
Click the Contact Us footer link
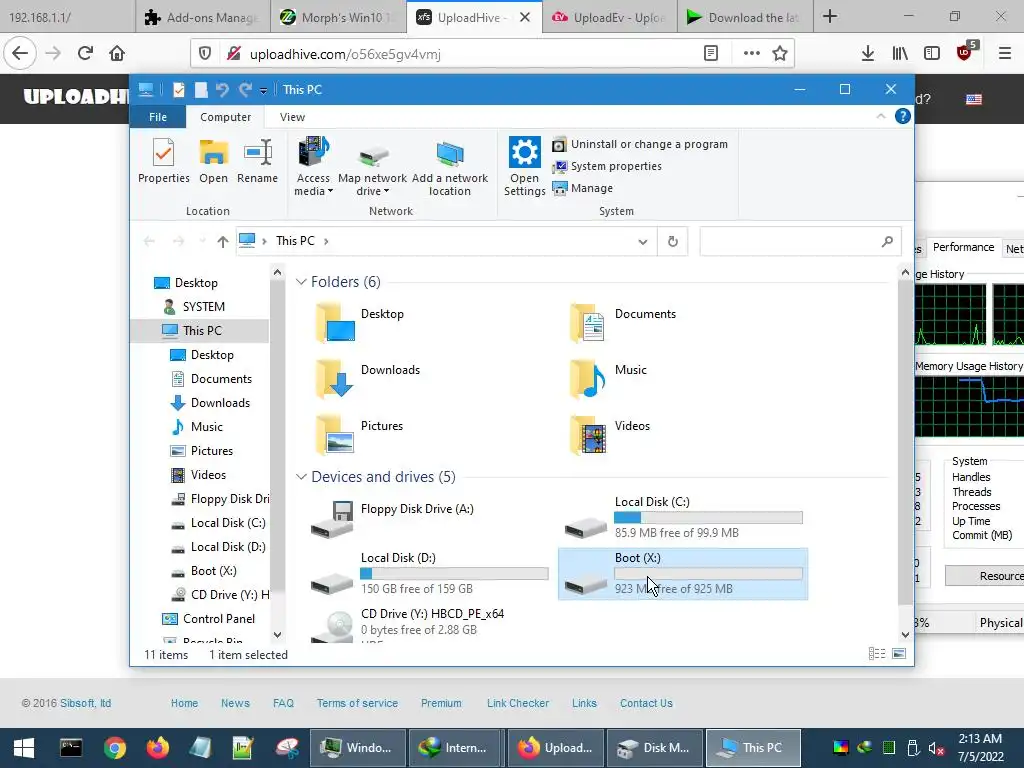point(646,703)
